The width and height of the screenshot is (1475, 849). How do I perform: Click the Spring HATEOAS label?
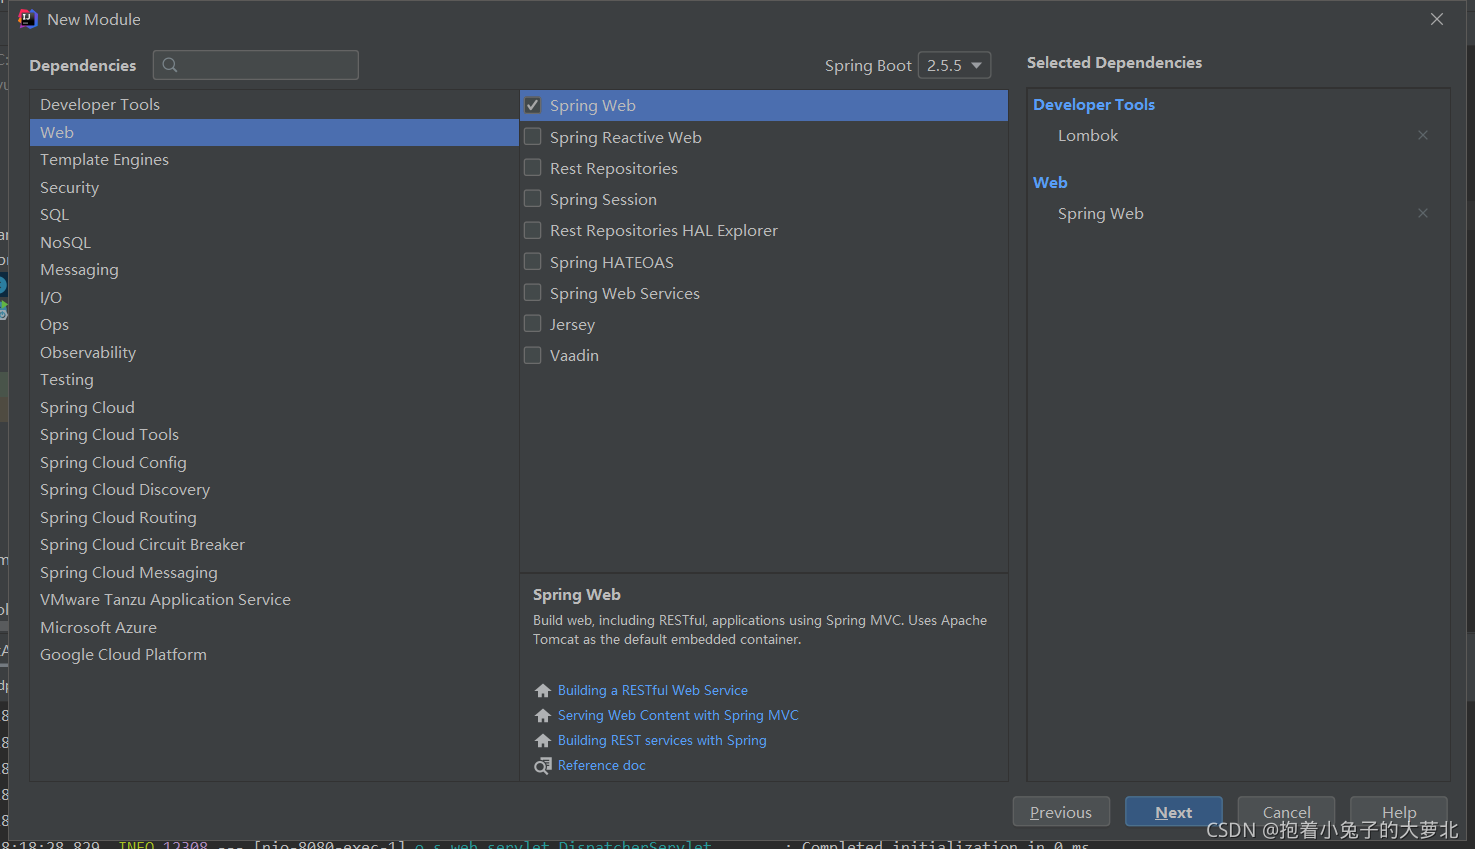[x=612, y=262]
